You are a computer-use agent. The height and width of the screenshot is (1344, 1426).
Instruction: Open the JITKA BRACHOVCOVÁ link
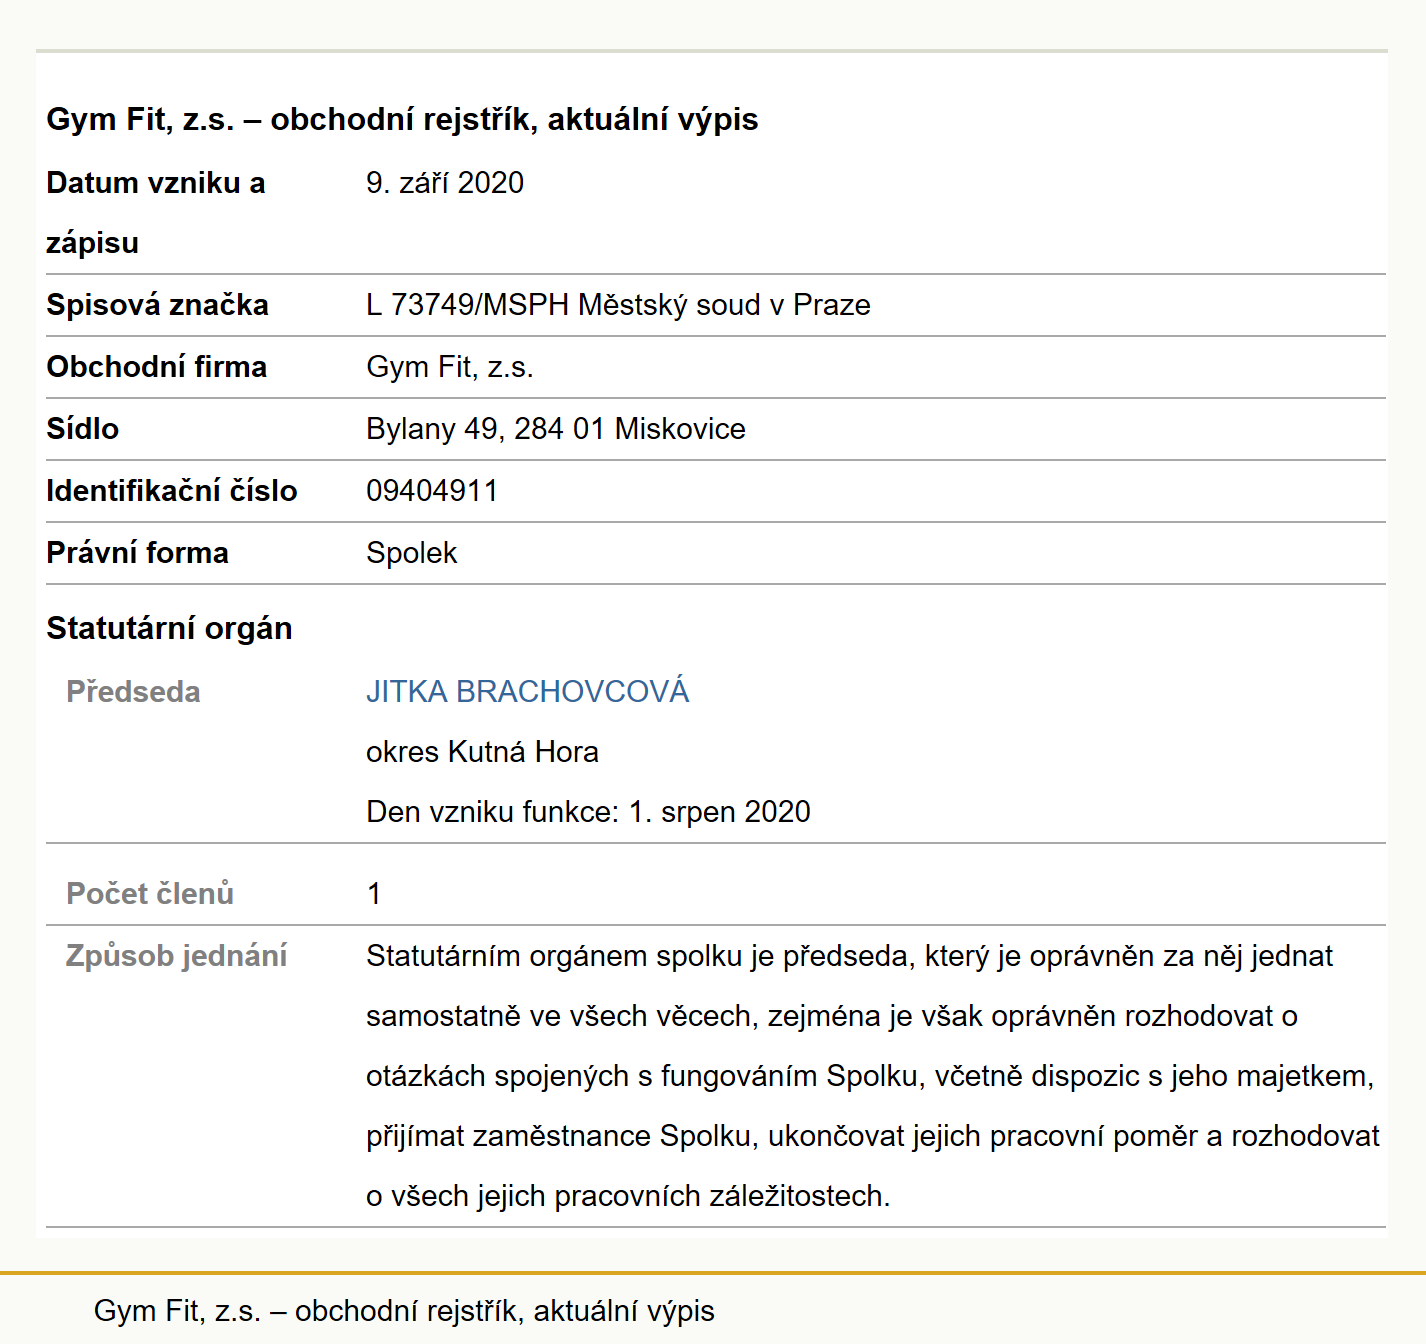click(527, 691)
